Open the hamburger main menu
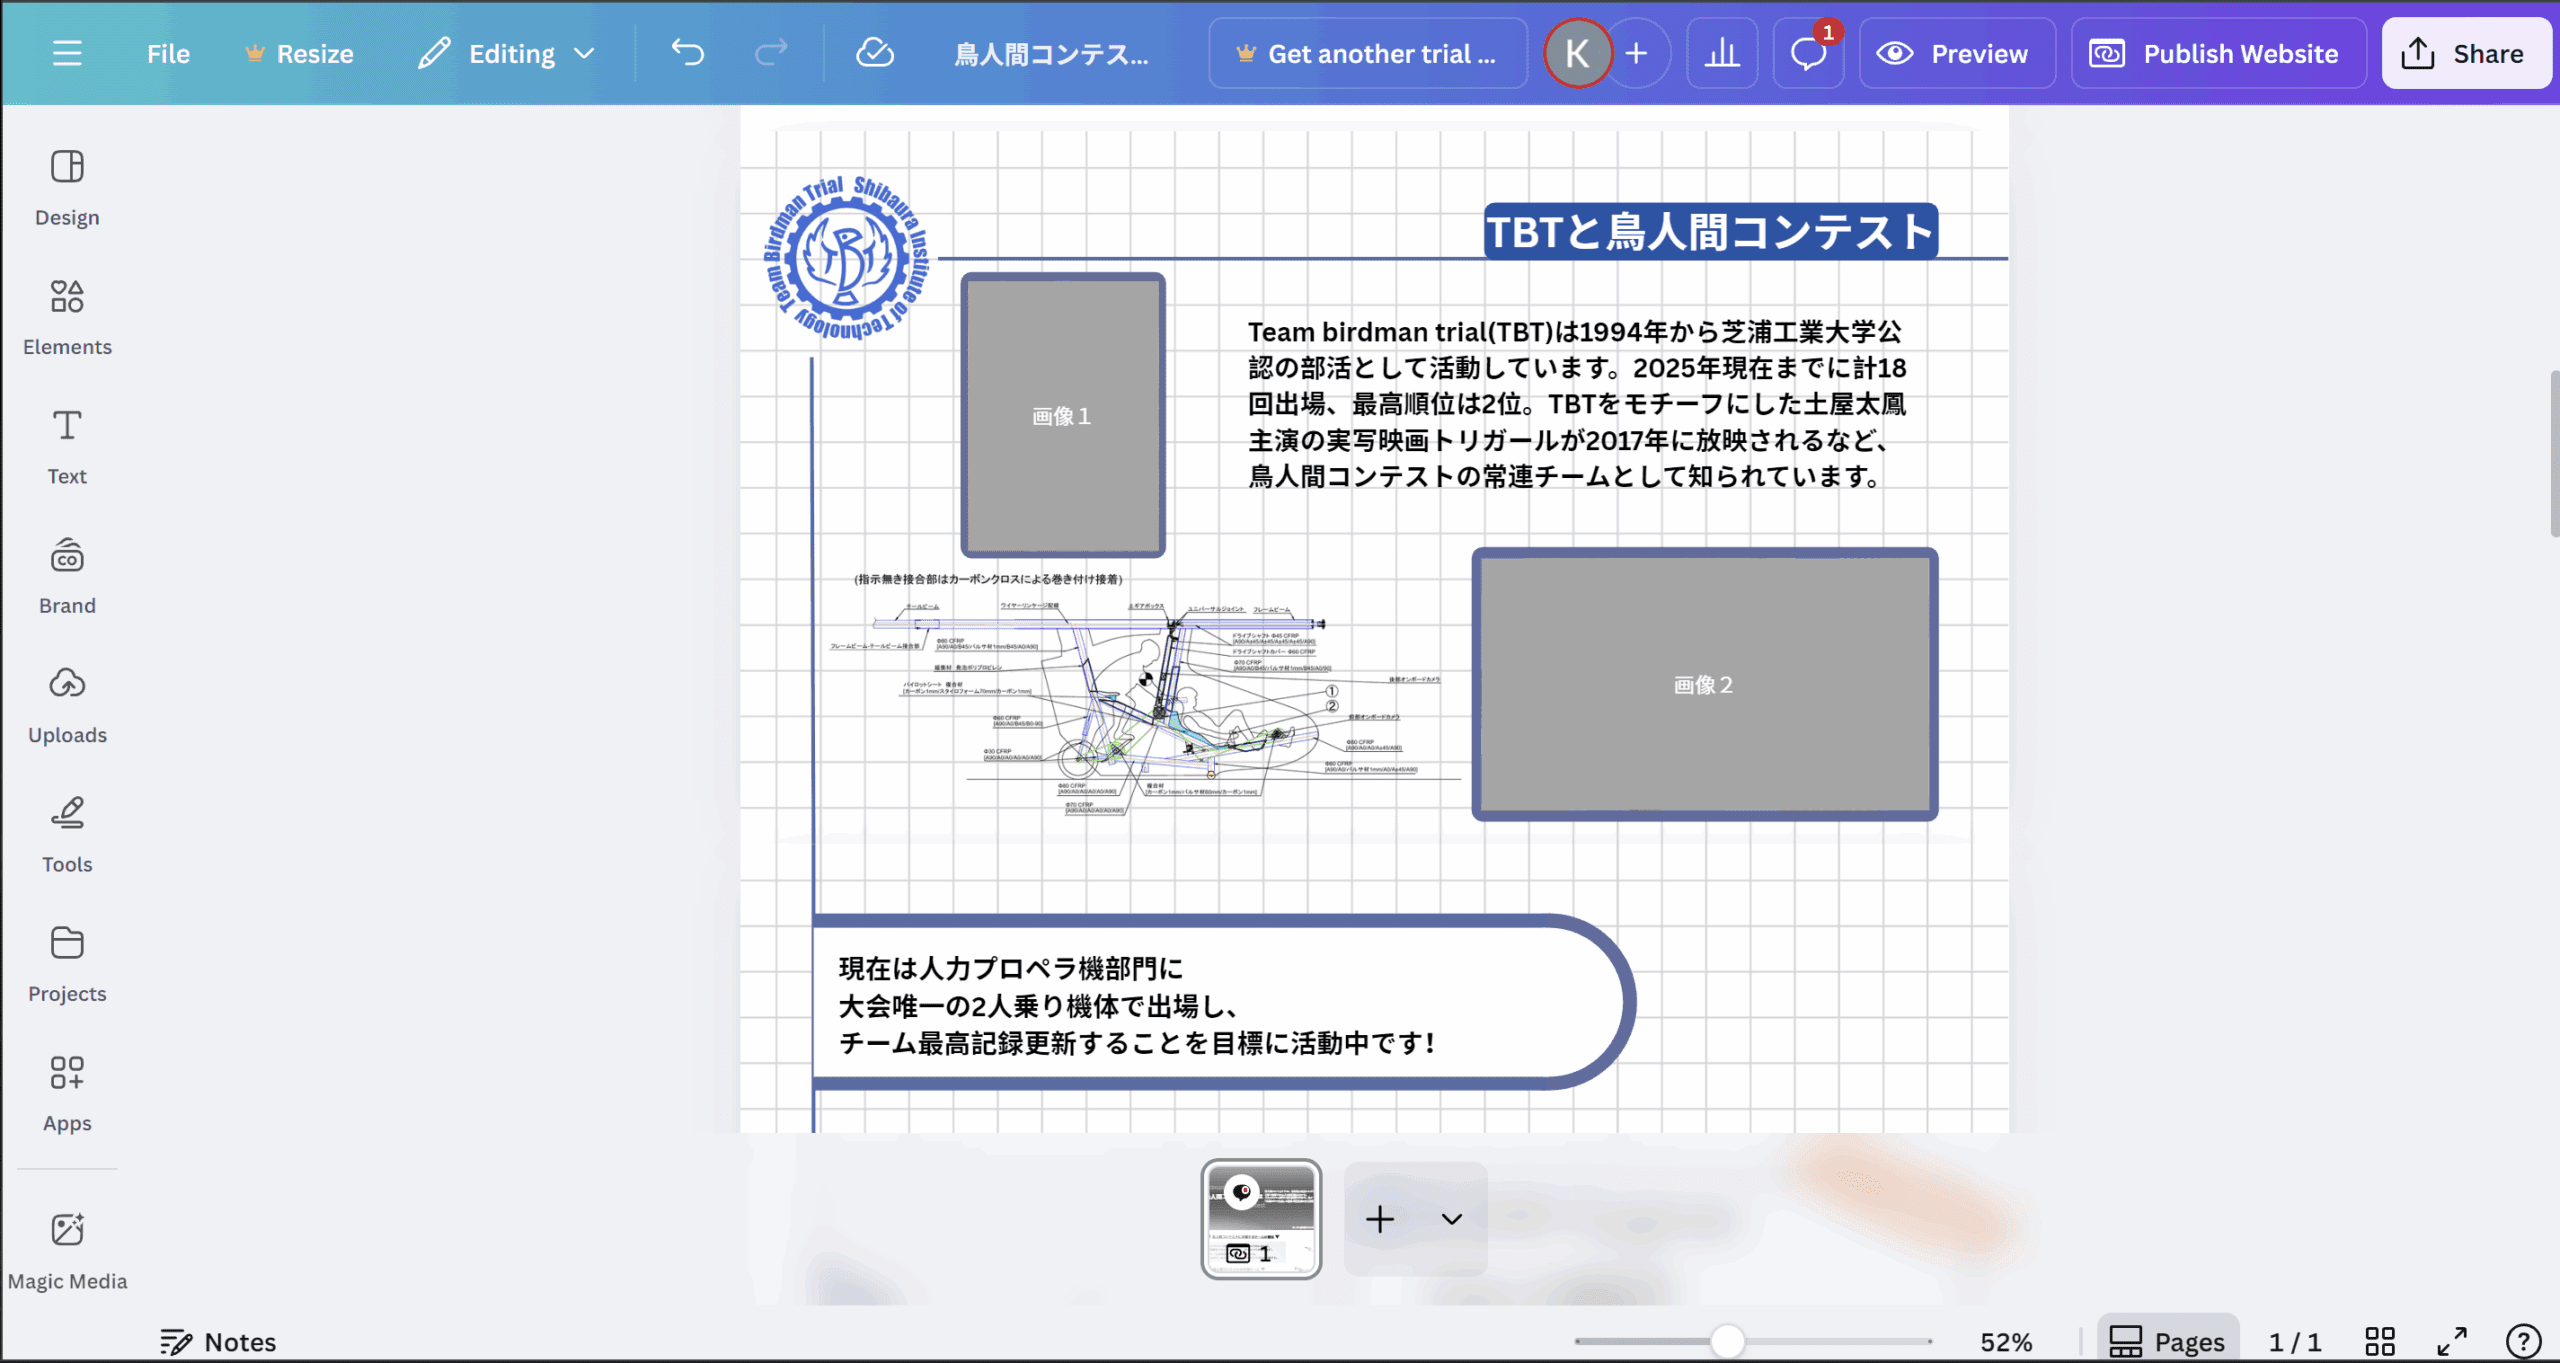2560x1363 pixels. click(x=67, y=53)
